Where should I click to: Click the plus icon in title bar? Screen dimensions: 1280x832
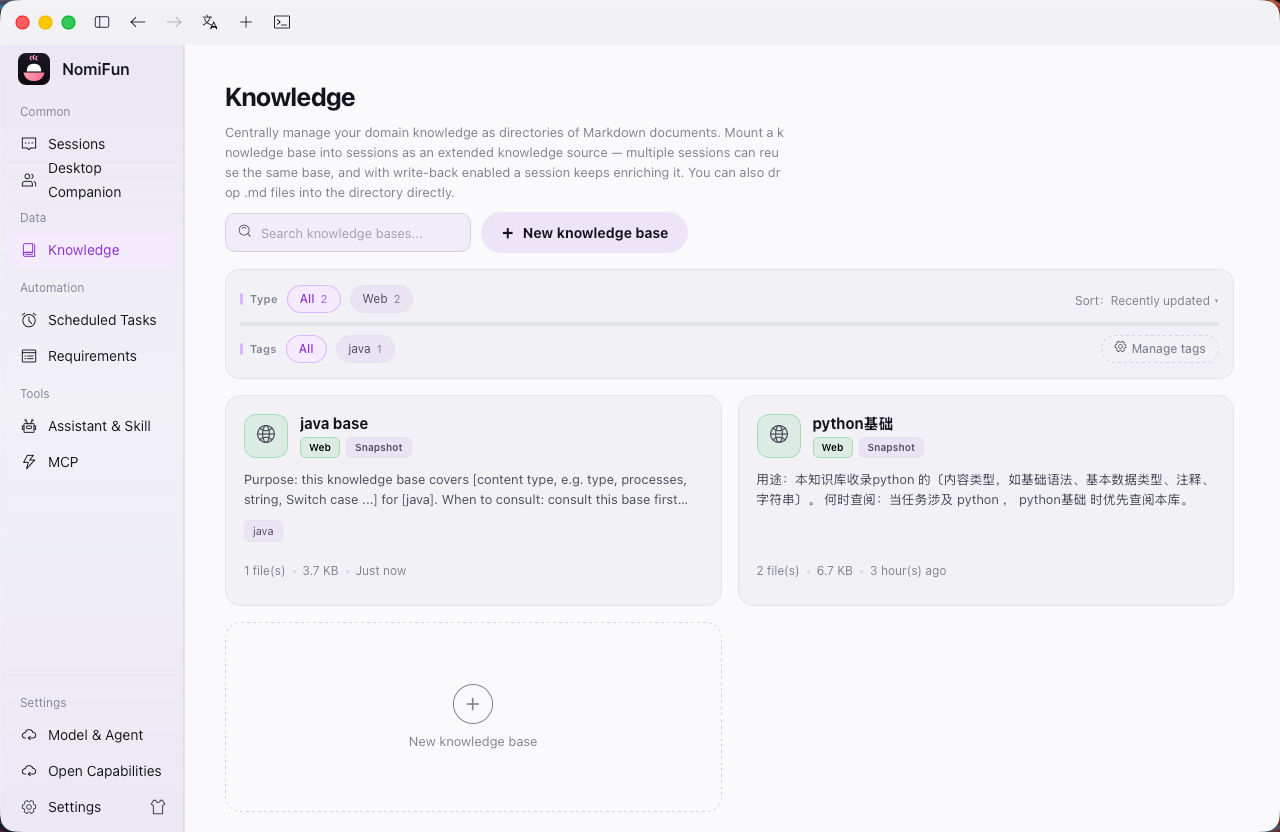(x=246, y=22)
